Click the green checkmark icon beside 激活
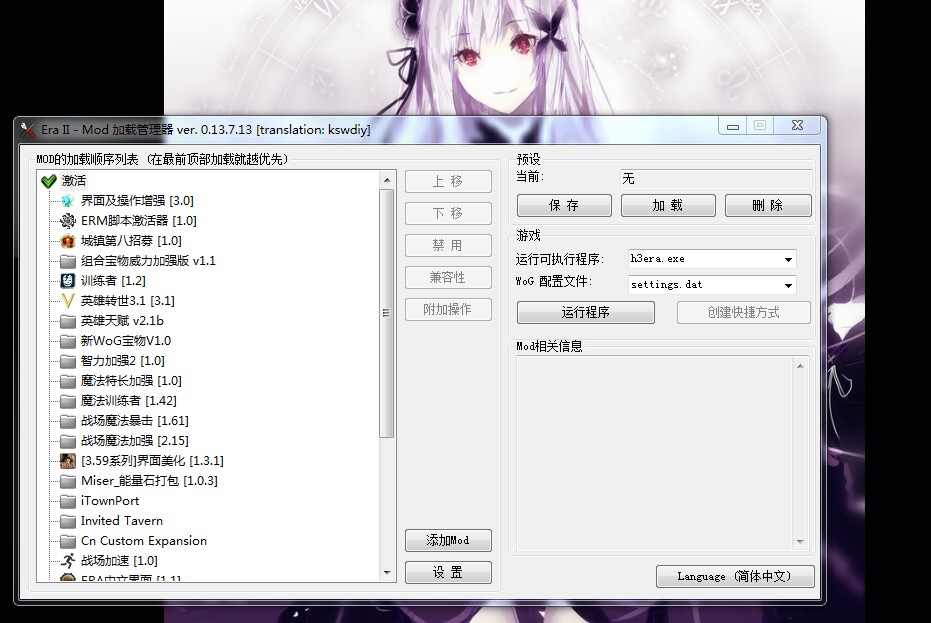The width and height of the screenshot is (931, 623). pos(49,181)
